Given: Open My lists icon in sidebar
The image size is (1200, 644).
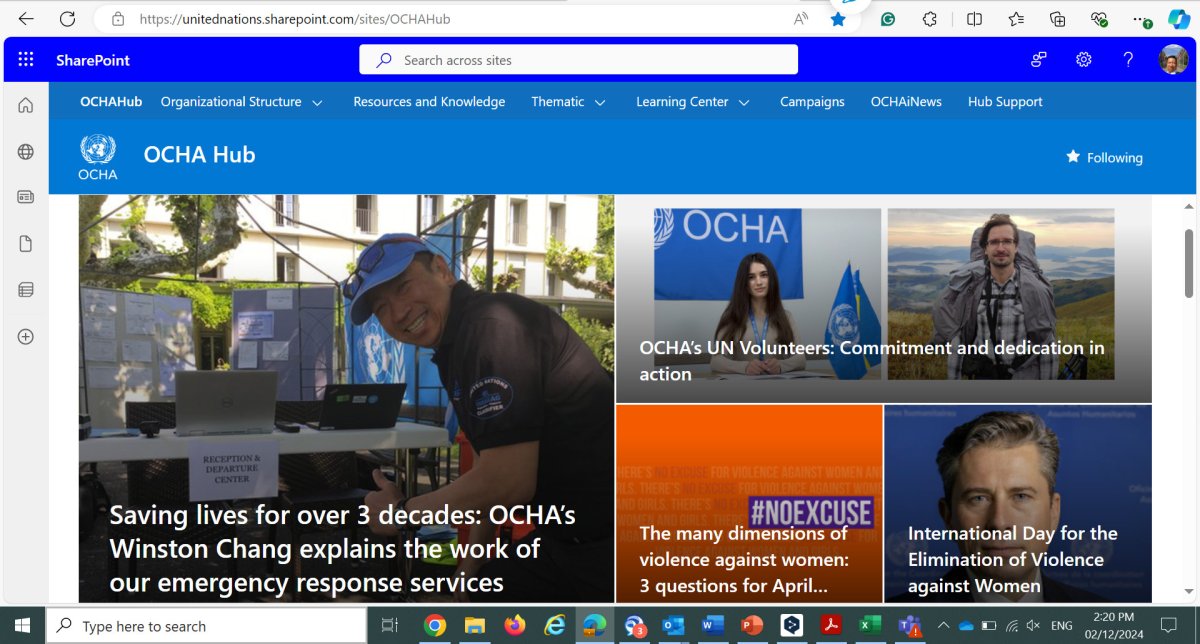Looking at the screenshot, I should point(26,290).
